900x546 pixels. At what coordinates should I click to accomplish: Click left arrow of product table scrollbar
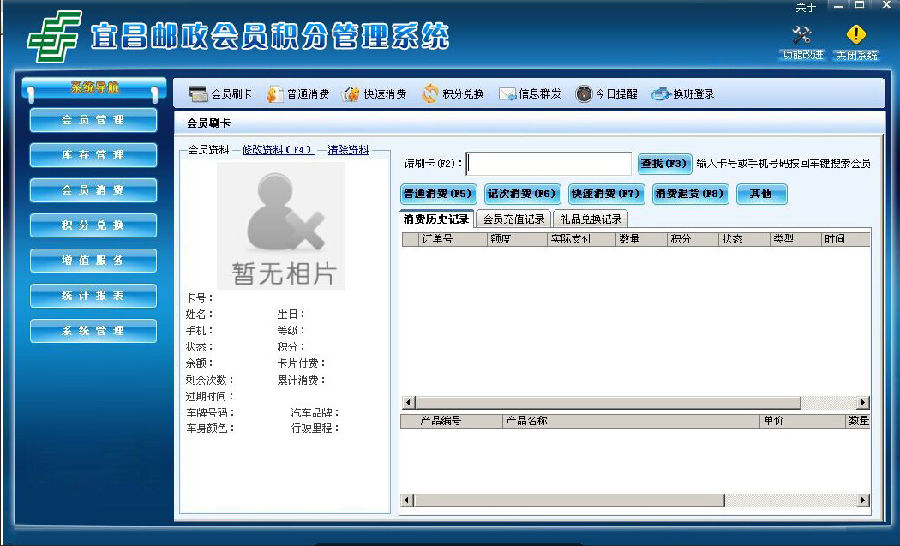point(407,500)
